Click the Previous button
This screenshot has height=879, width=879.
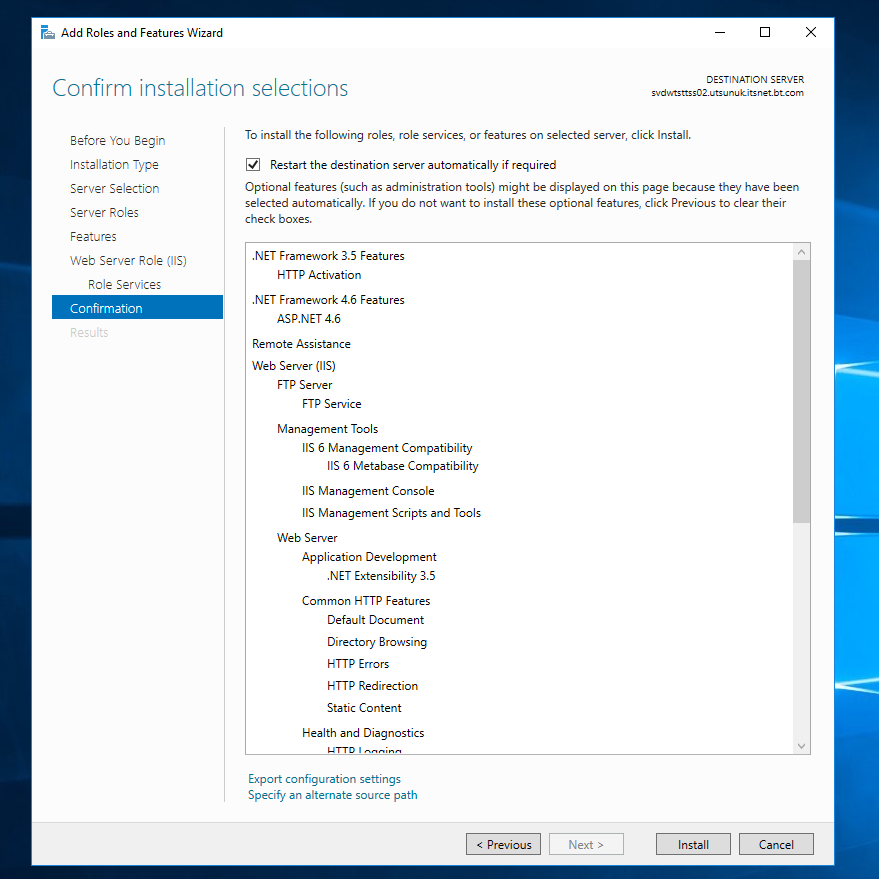[503, 844]
